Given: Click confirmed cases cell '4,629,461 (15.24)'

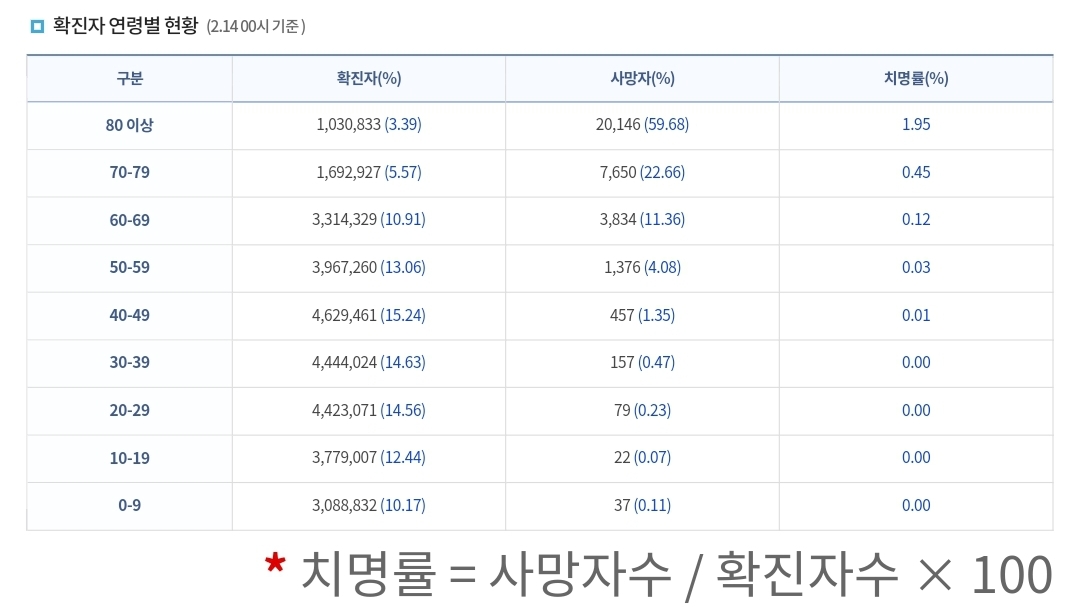Looking at the screenshot, I should click(x=368, y=316).
